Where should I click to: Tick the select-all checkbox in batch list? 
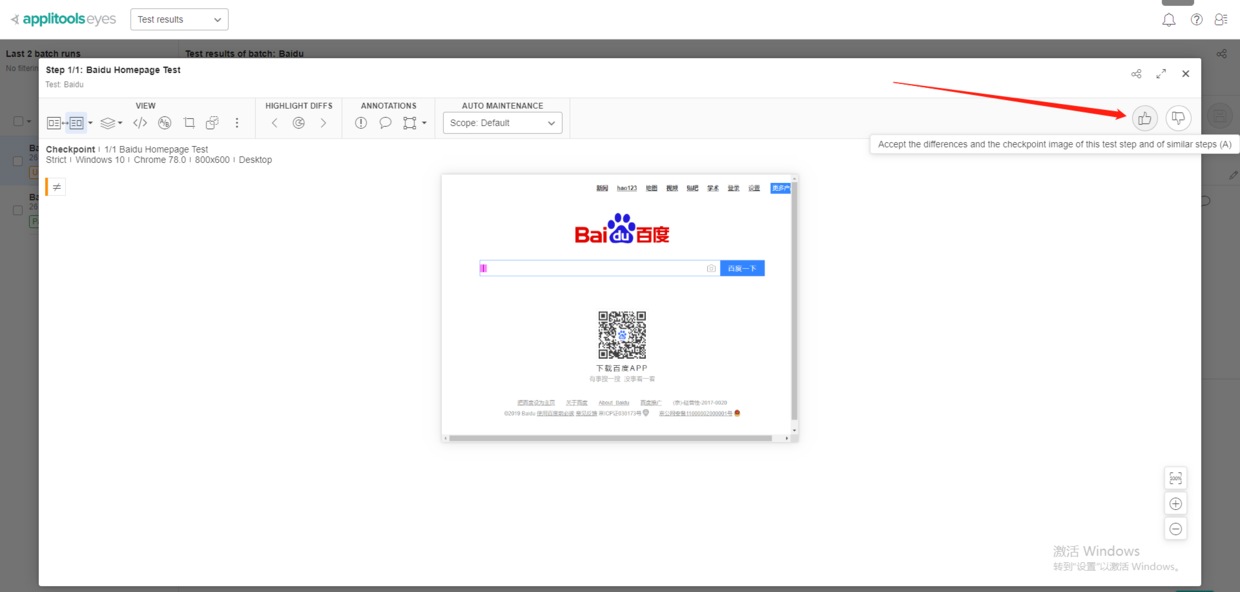click(17, 122)
